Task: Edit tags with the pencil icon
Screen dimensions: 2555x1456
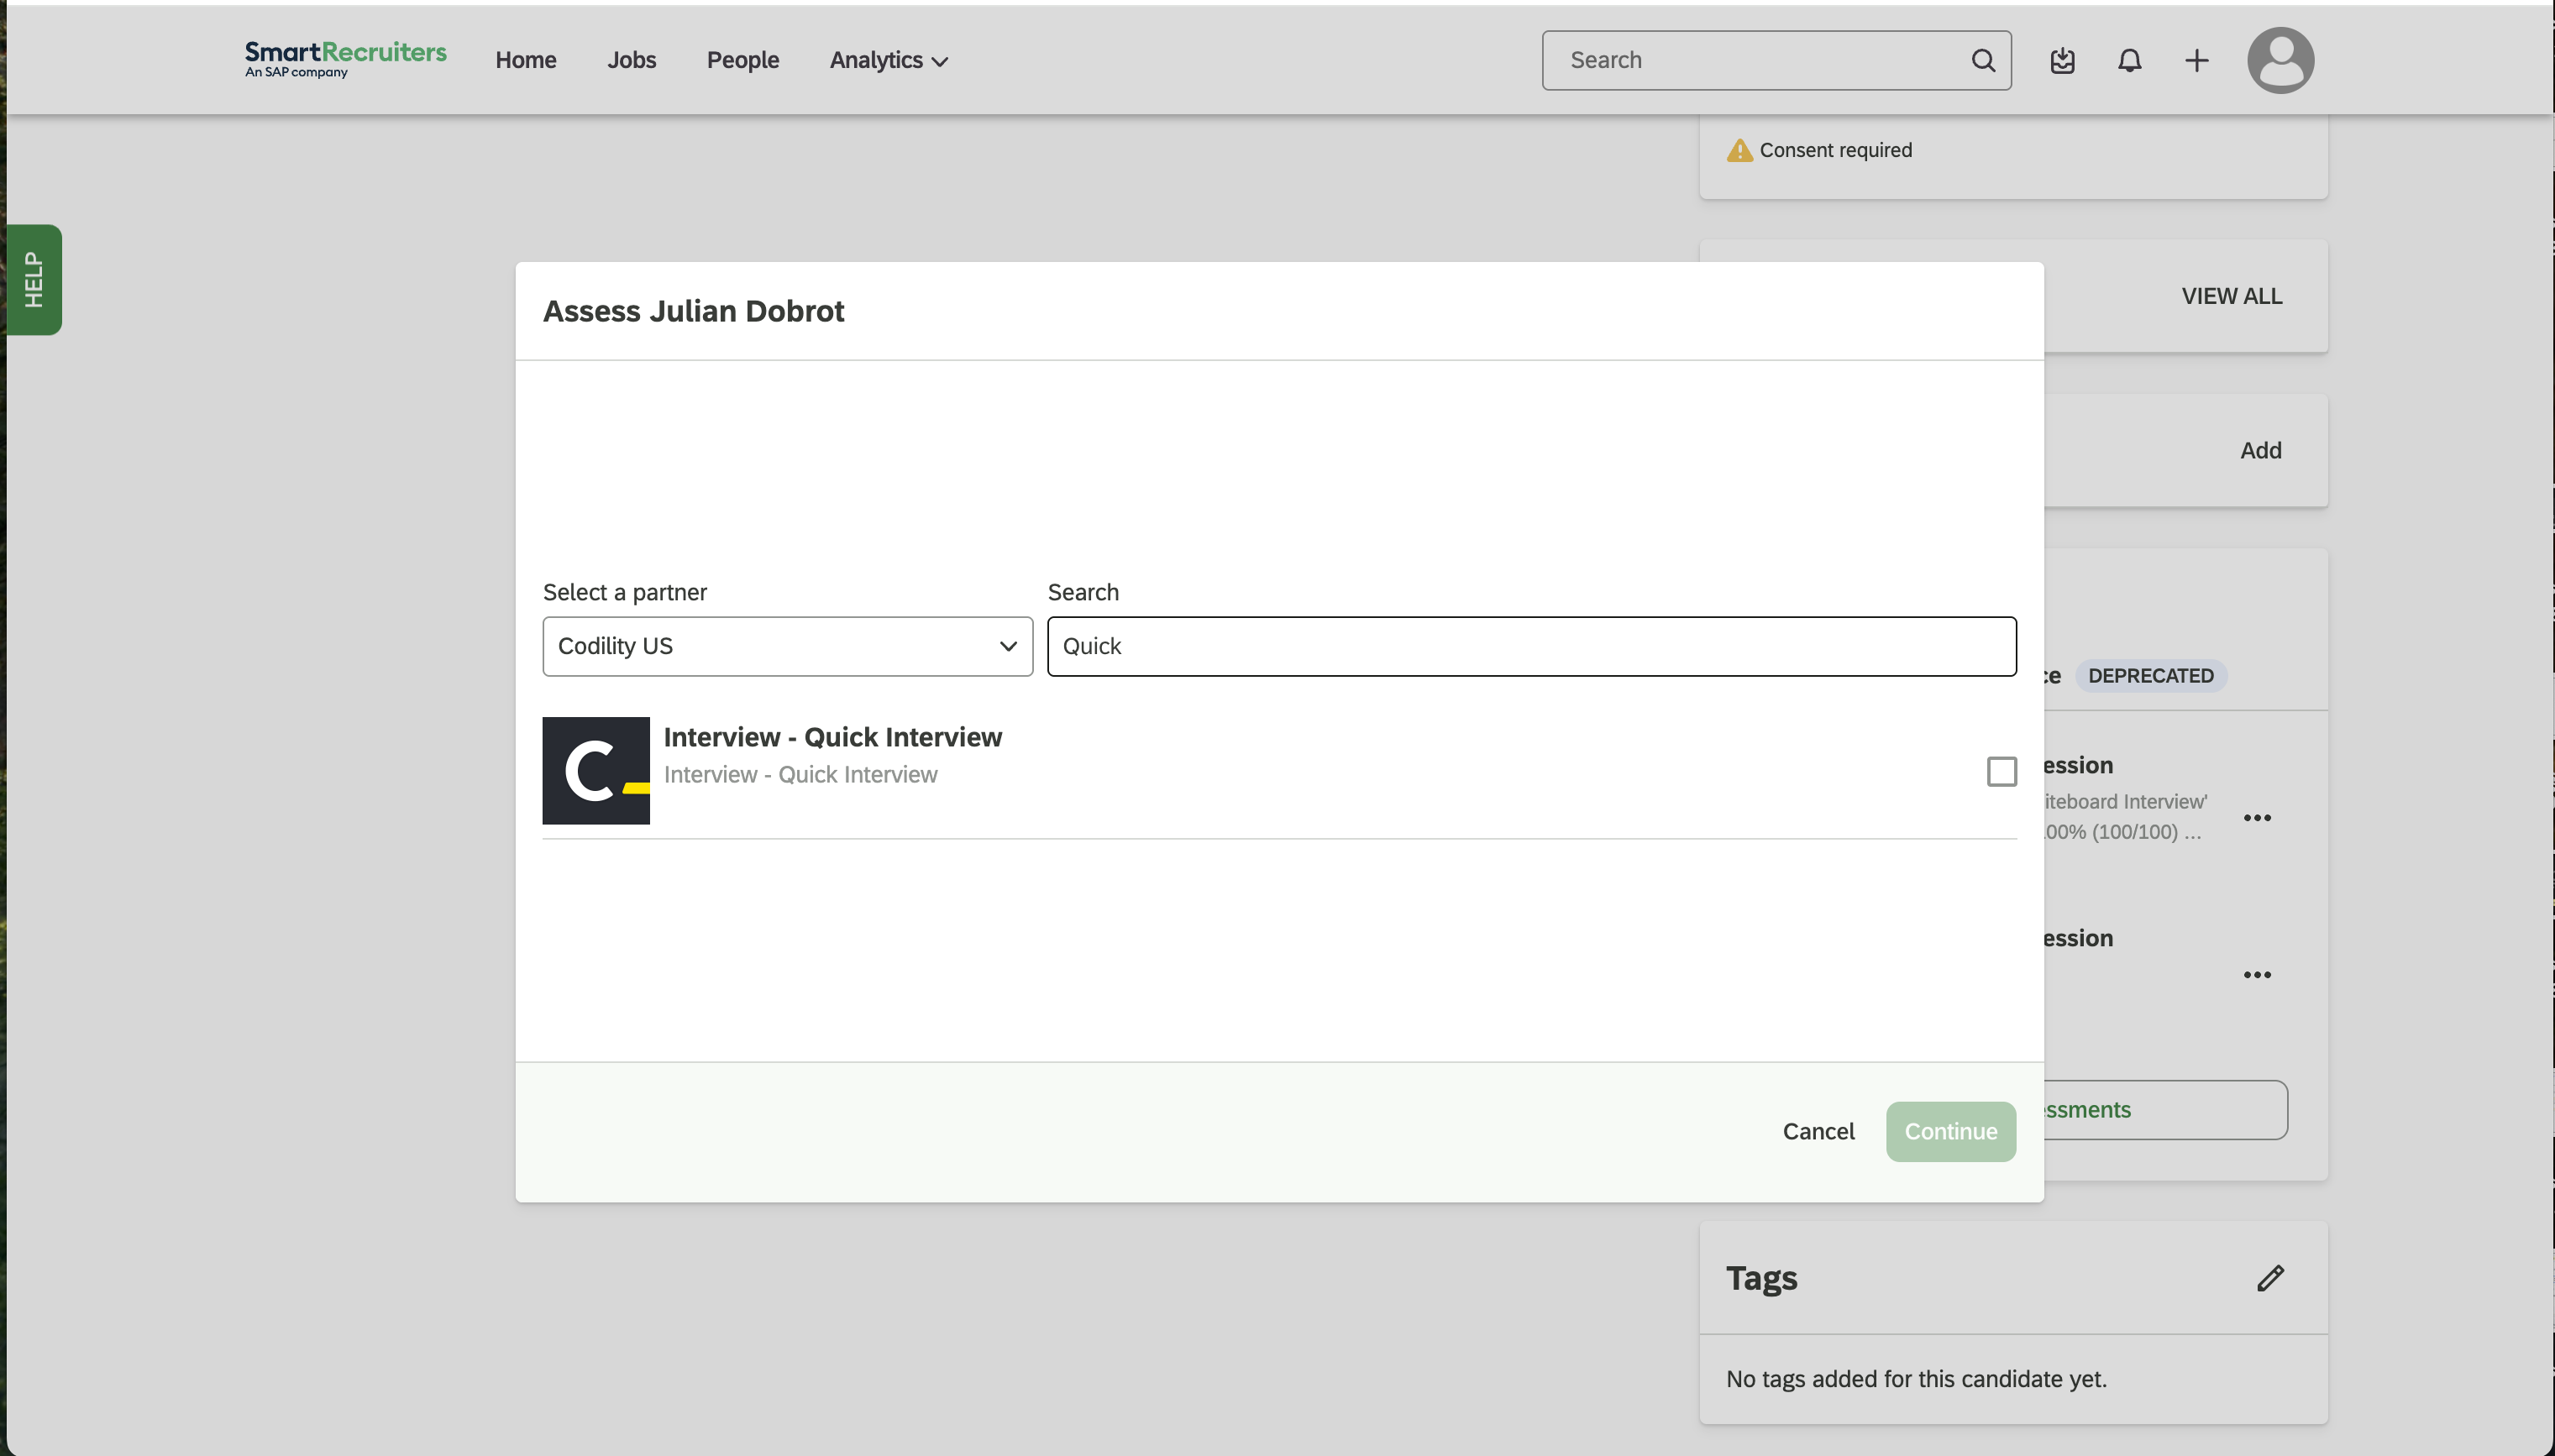Action: 2270,1278
